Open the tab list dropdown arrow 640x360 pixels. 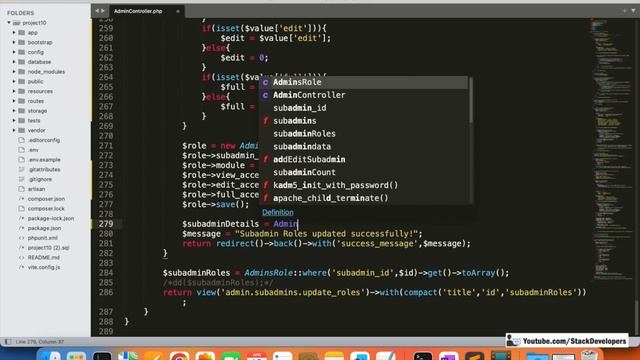pos(633,11)
